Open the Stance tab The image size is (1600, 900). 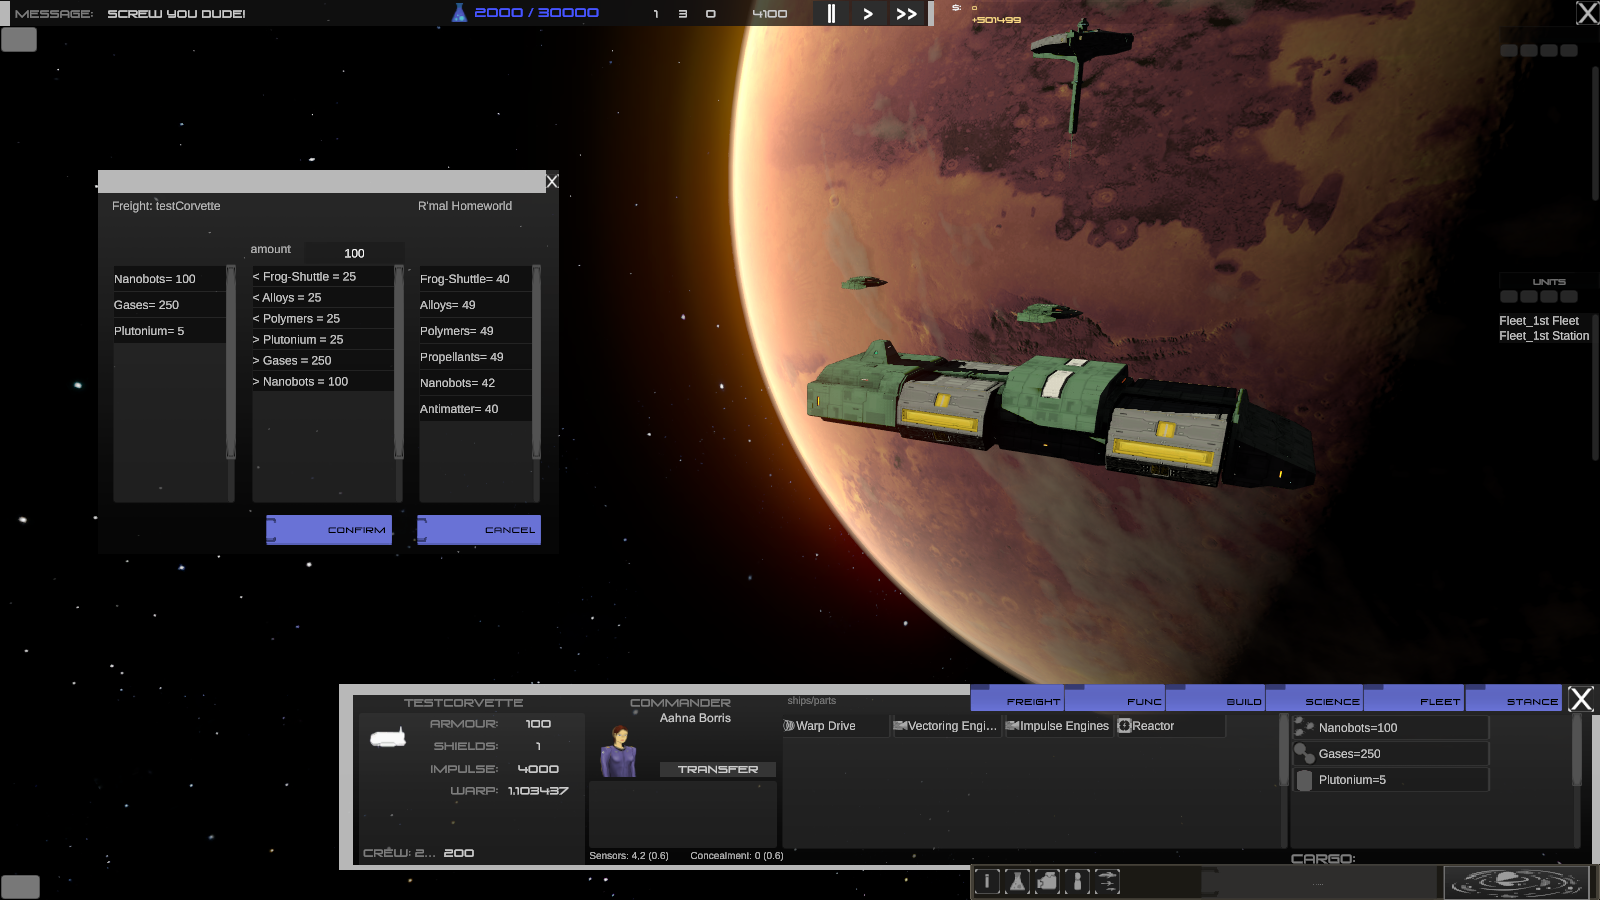1513,698
